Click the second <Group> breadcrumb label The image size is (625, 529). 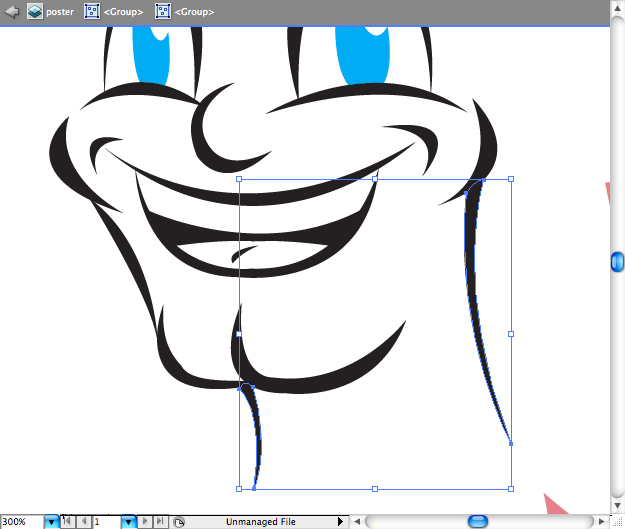(x=195, y=12)
